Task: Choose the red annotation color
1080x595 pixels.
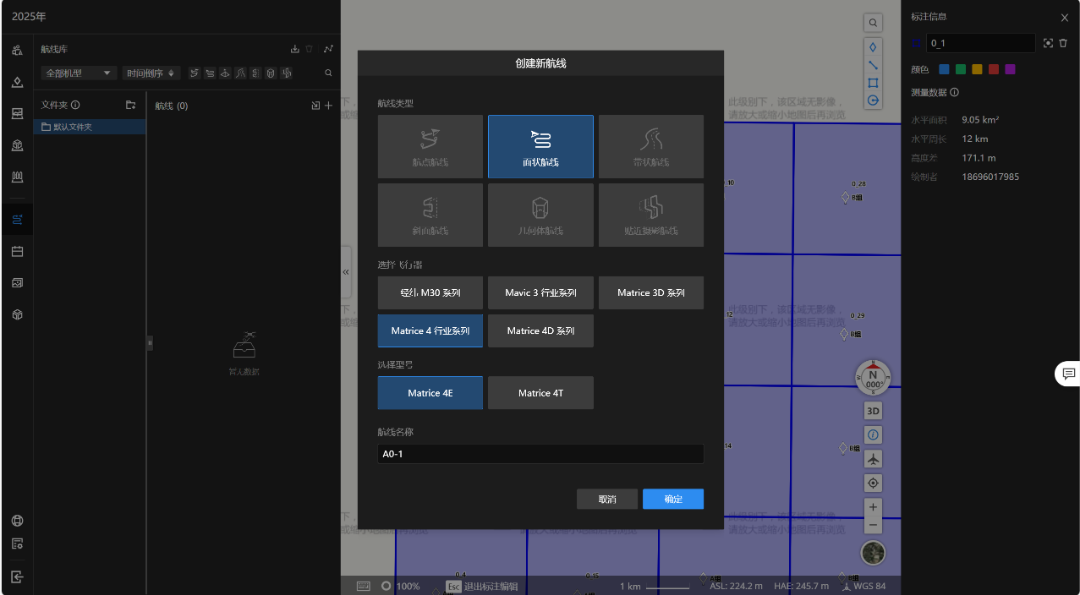Action: click(x=993, y=70)
